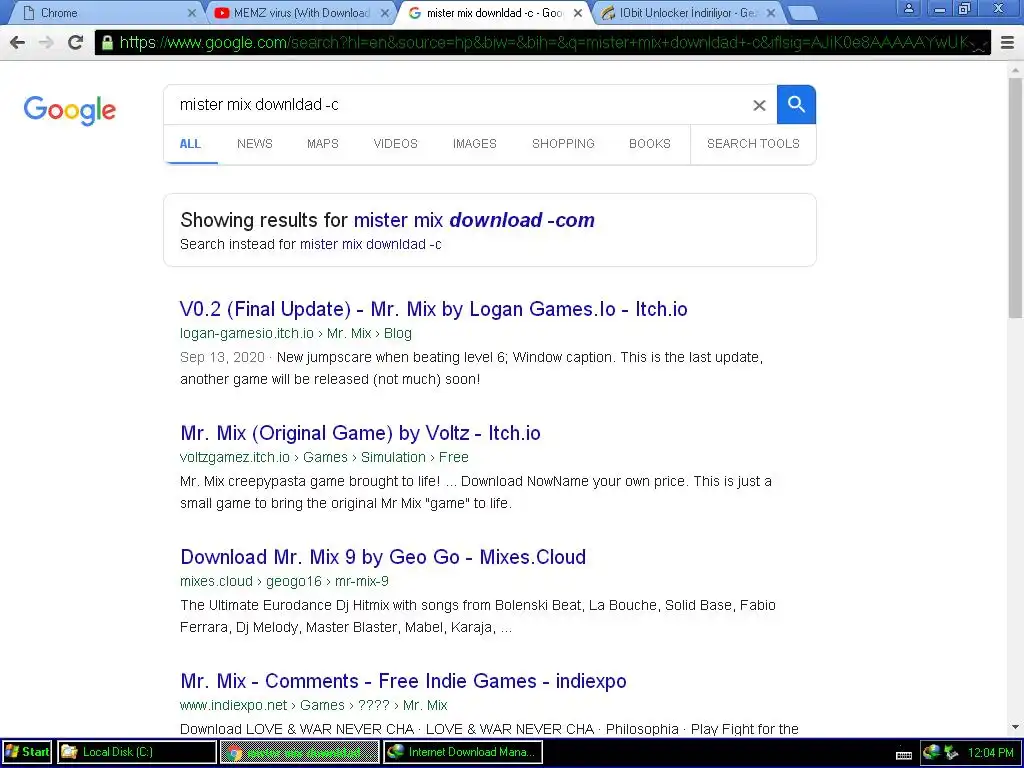Click the vertical scrollbar thumb
Image resolution: width=1024 pixels, height=768 pixels.
(1016, 196)
